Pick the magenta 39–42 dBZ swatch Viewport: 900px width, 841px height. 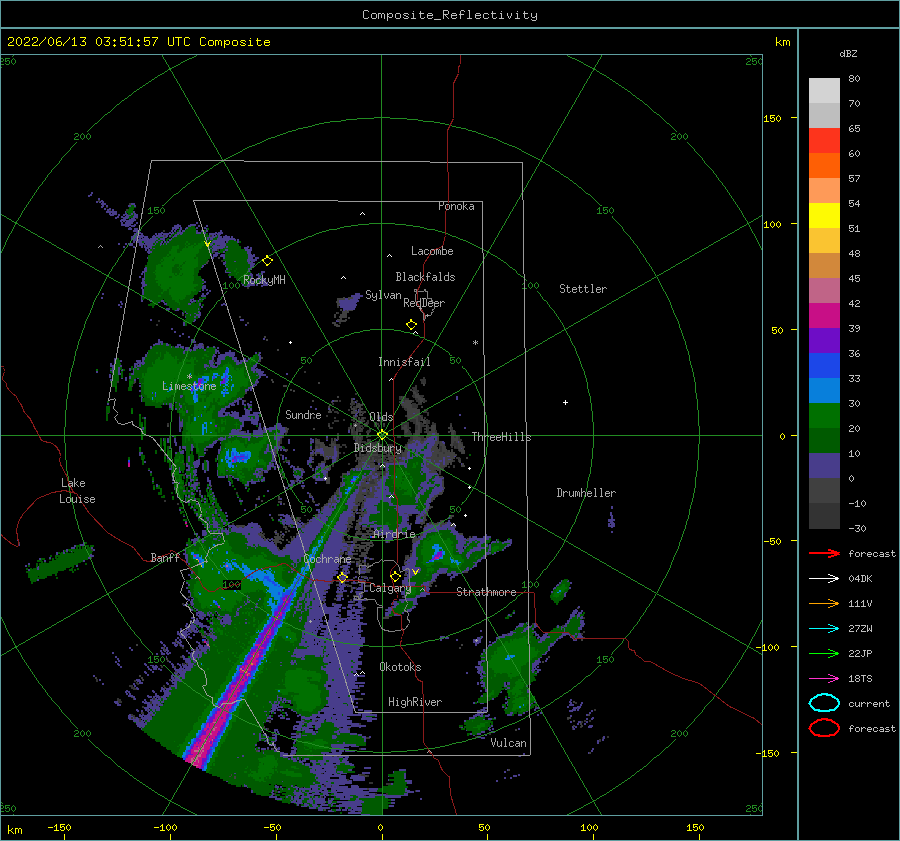point(824,316)
